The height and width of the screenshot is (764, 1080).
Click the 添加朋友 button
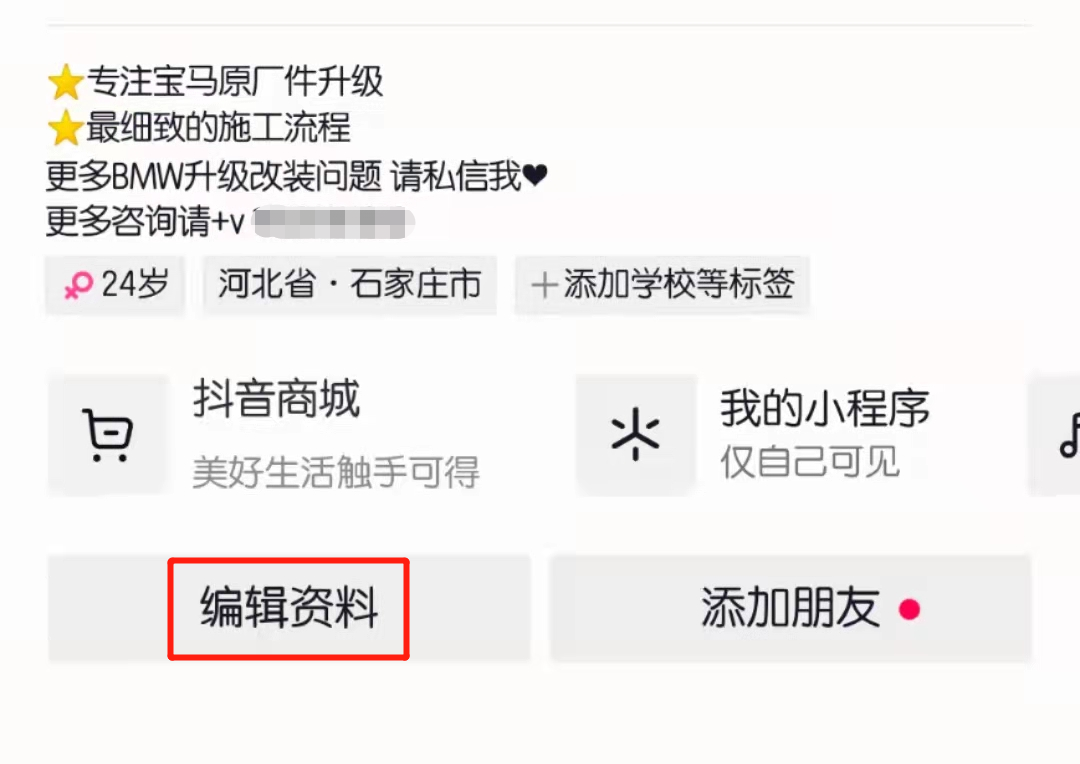(791, 608)
